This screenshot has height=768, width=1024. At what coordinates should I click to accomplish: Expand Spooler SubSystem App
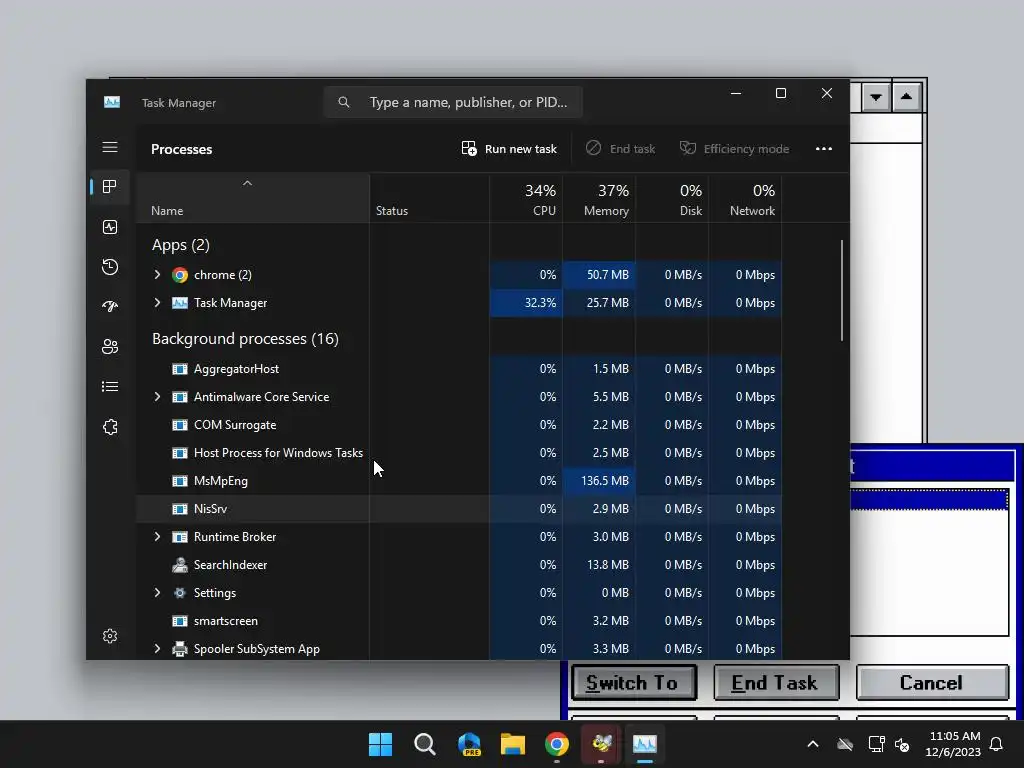[157, 649]
